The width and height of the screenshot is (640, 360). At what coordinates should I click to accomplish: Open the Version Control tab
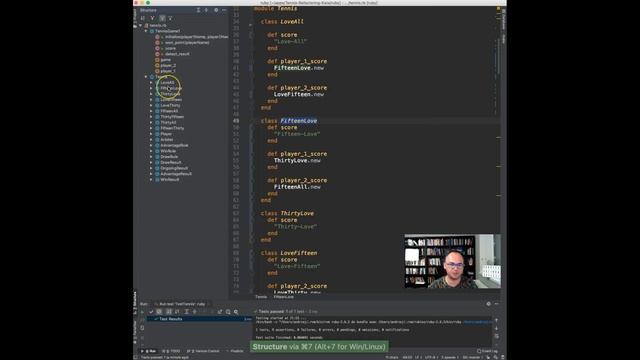coord(203,351)
